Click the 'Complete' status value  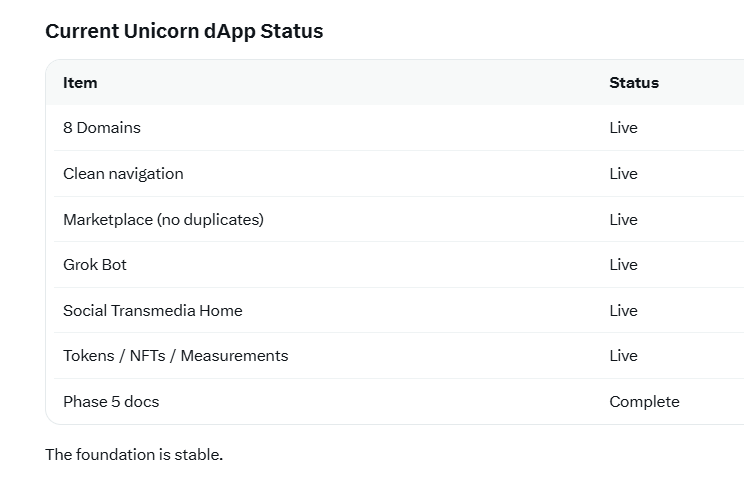[x=644, y=402]
